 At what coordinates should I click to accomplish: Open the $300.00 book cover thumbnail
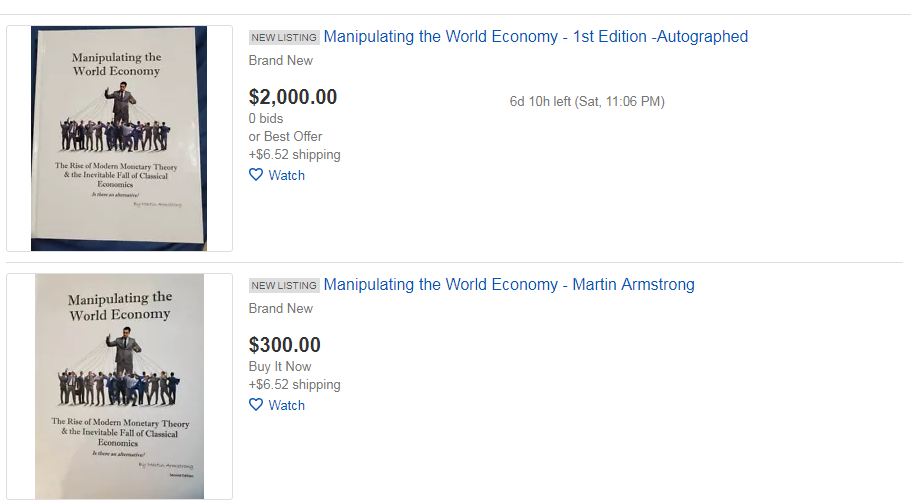[119, 387]
